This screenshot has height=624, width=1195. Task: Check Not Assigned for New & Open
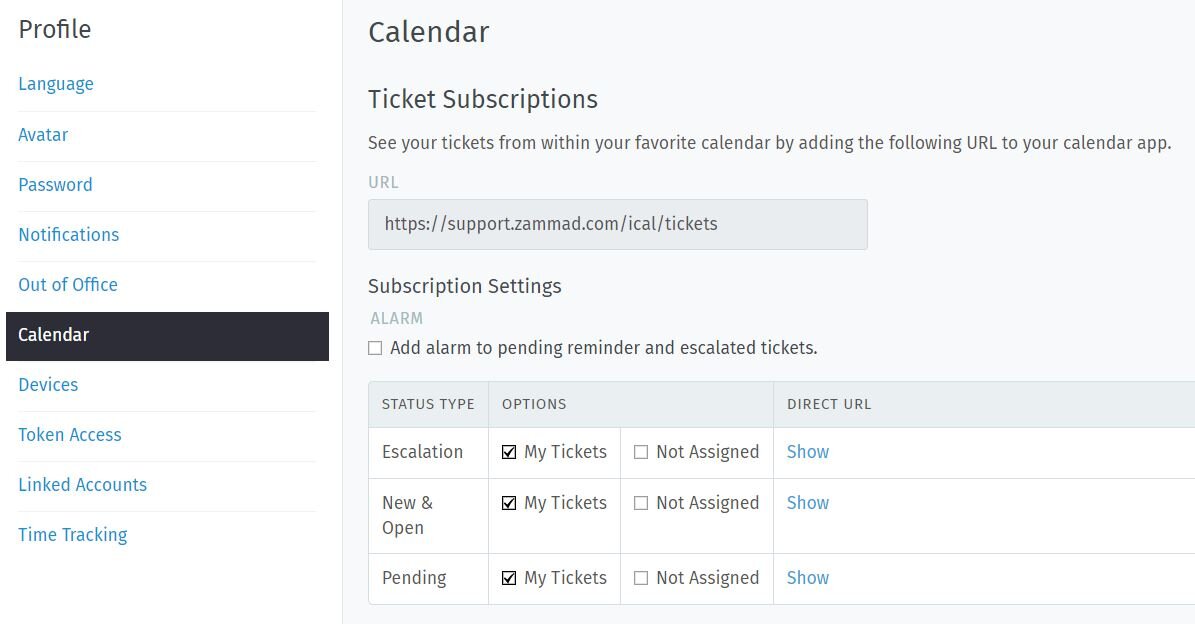coord(641,503)
